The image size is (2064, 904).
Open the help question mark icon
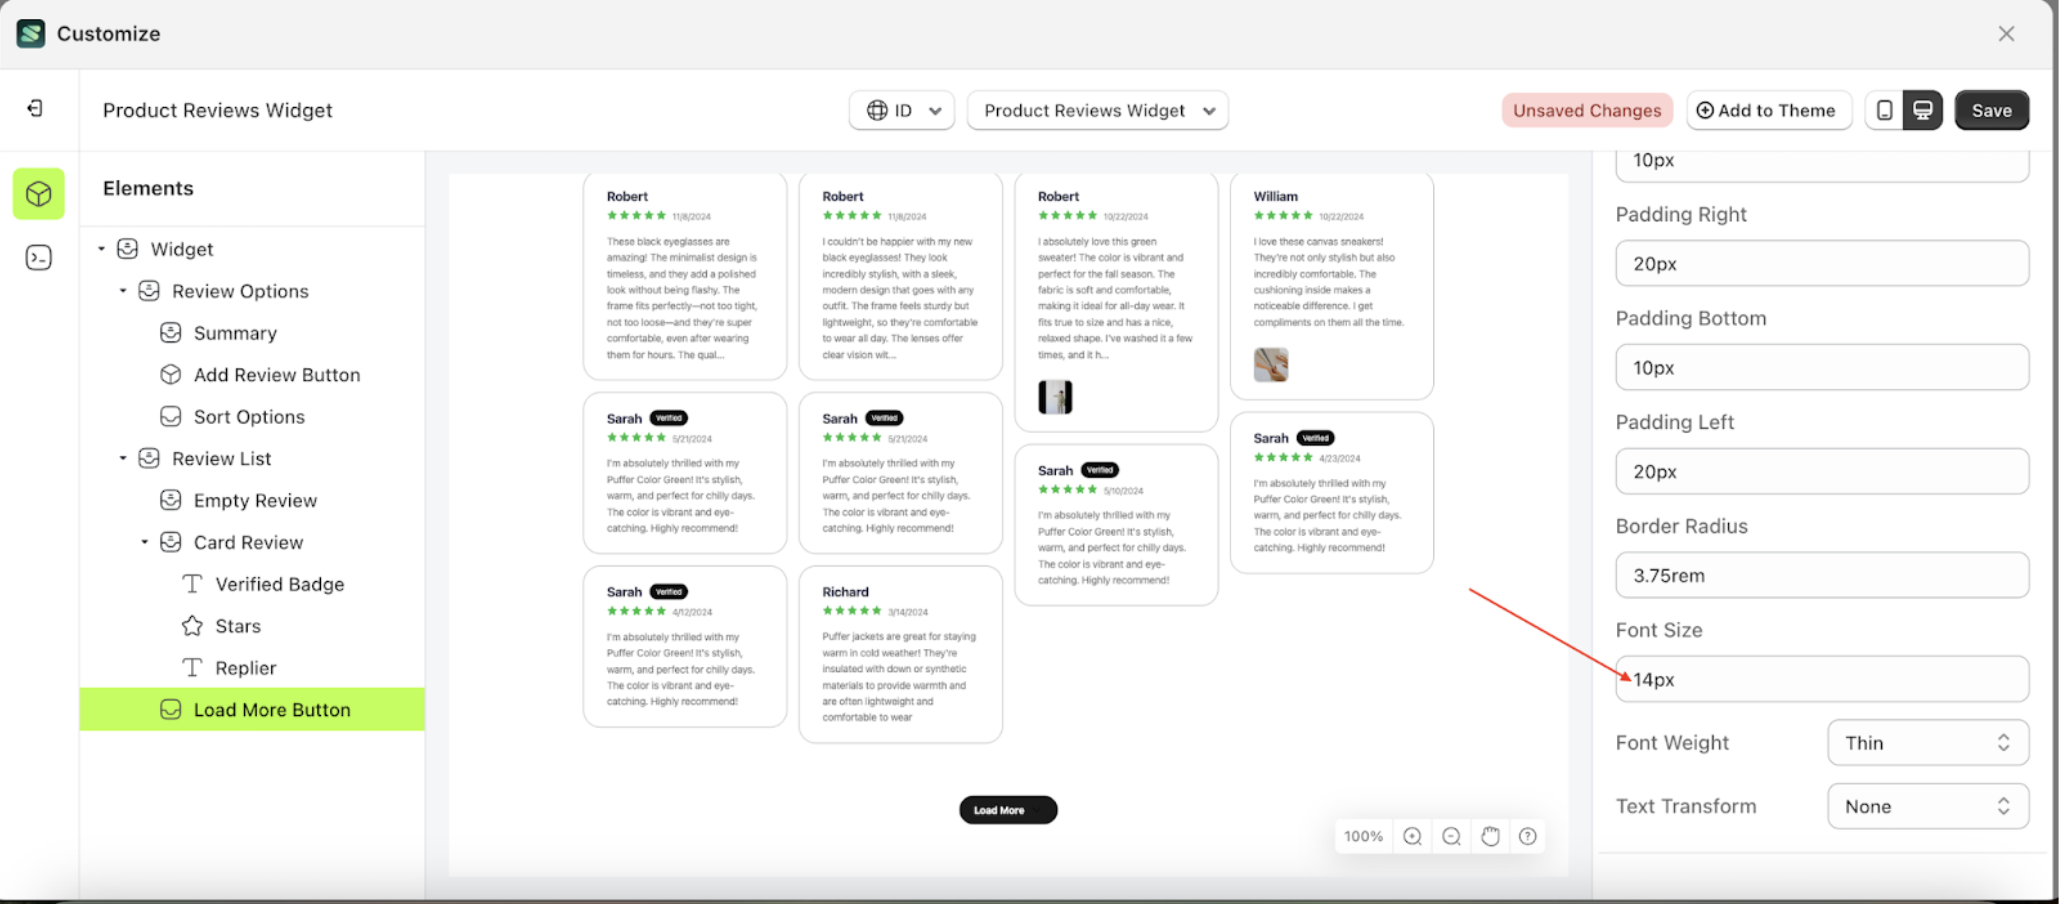tap(1527, 836)
